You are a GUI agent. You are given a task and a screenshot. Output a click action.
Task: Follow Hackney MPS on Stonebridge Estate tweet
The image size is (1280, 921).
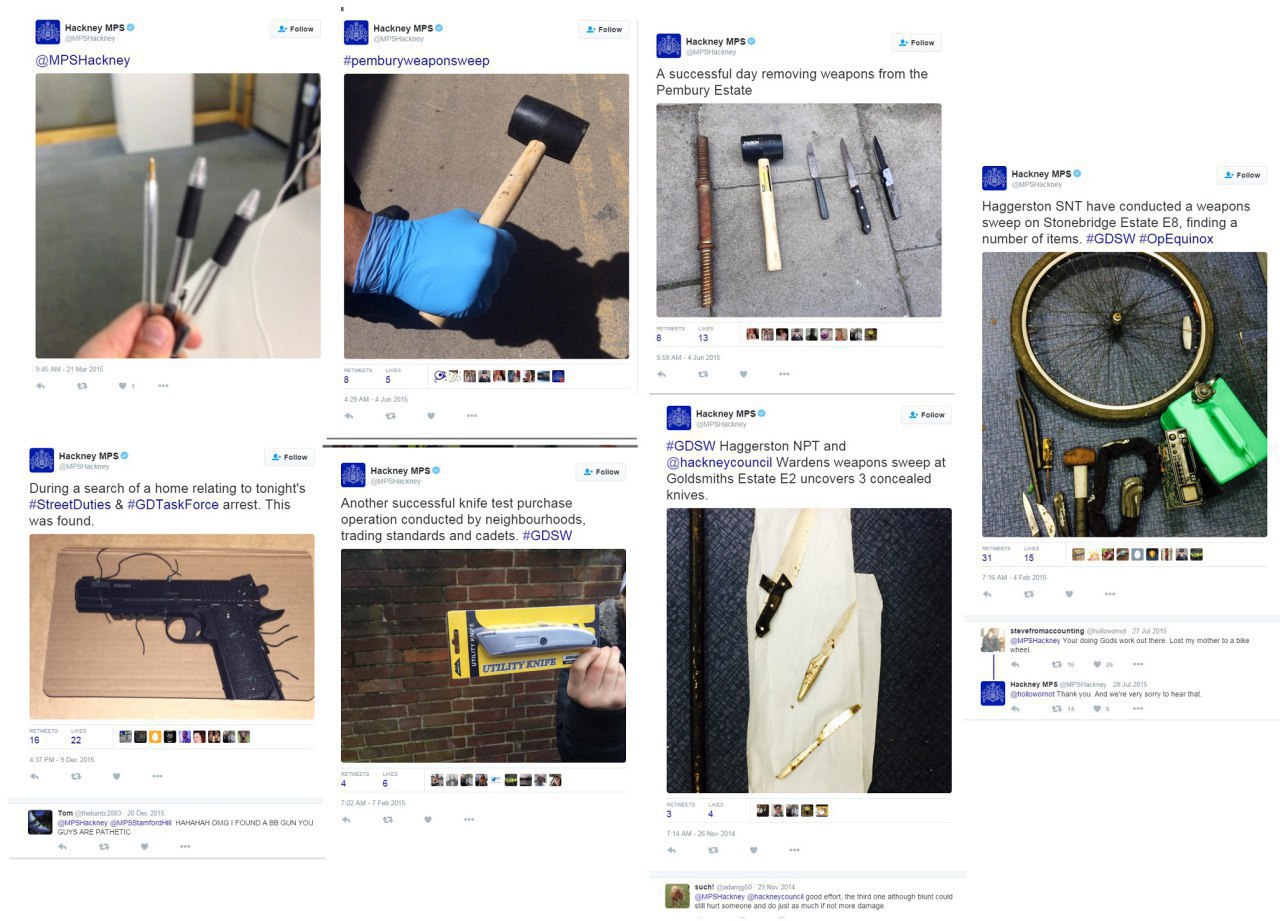(x=1242, y=175)
